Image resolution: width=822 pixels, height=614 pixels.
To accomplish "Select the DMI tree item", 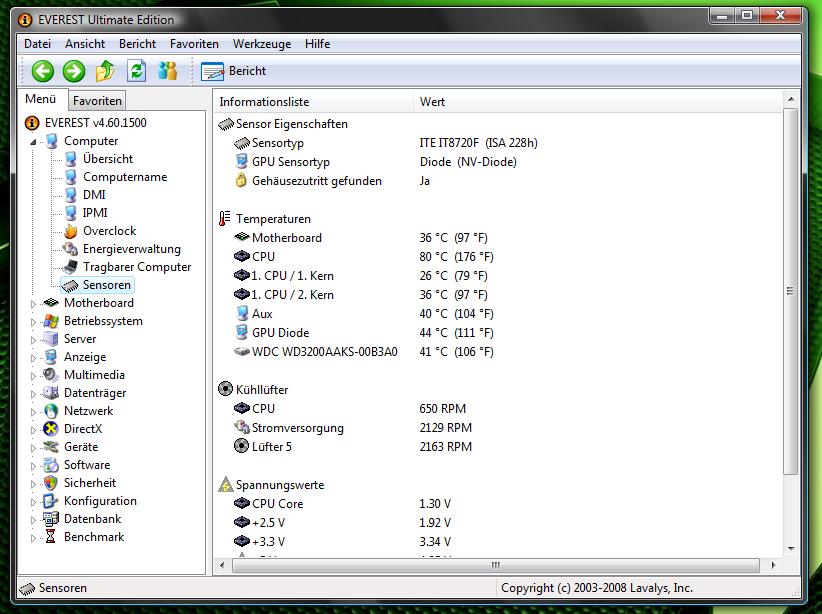I will point(94,195).
